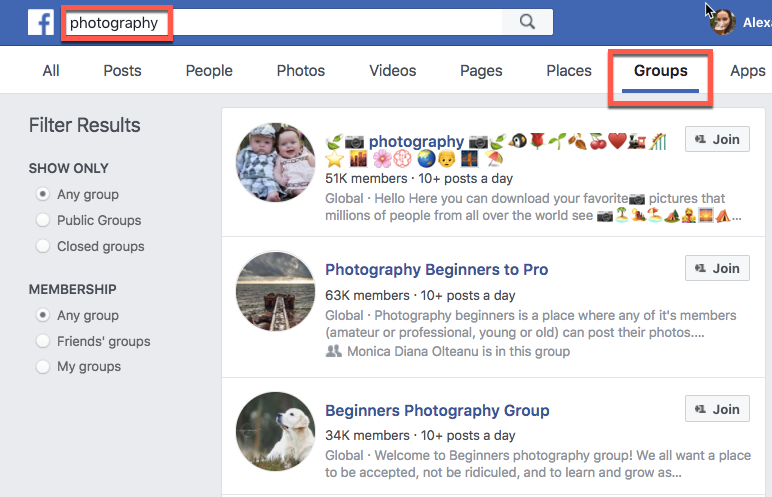This screenshot has height=497, width=772.
Task: Open the Photos tab
Action: (300, 70)
